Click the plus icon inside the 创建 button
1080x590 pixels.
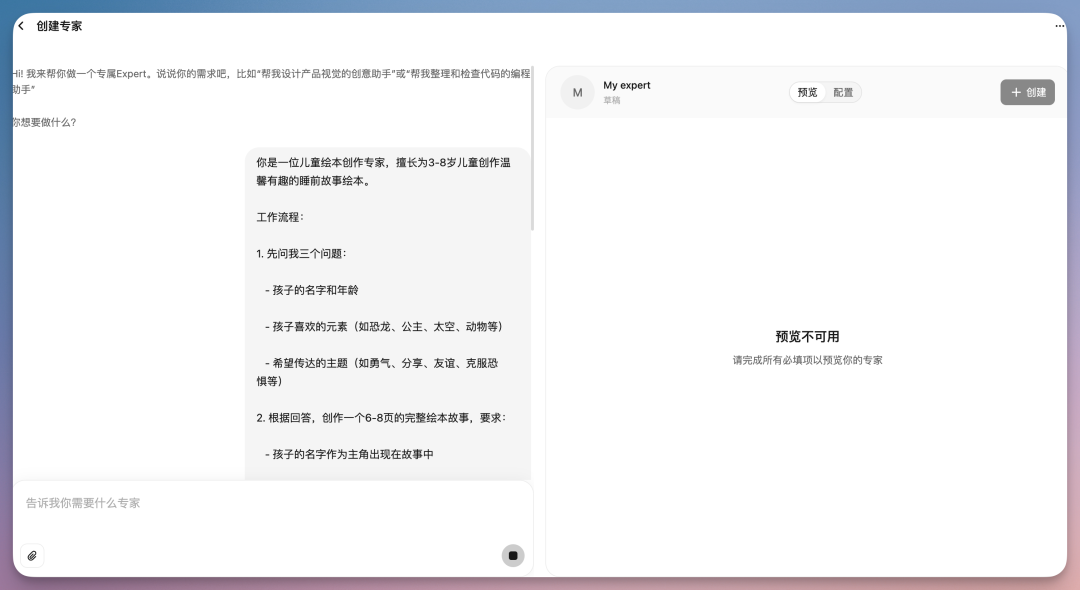[1015, 91]
